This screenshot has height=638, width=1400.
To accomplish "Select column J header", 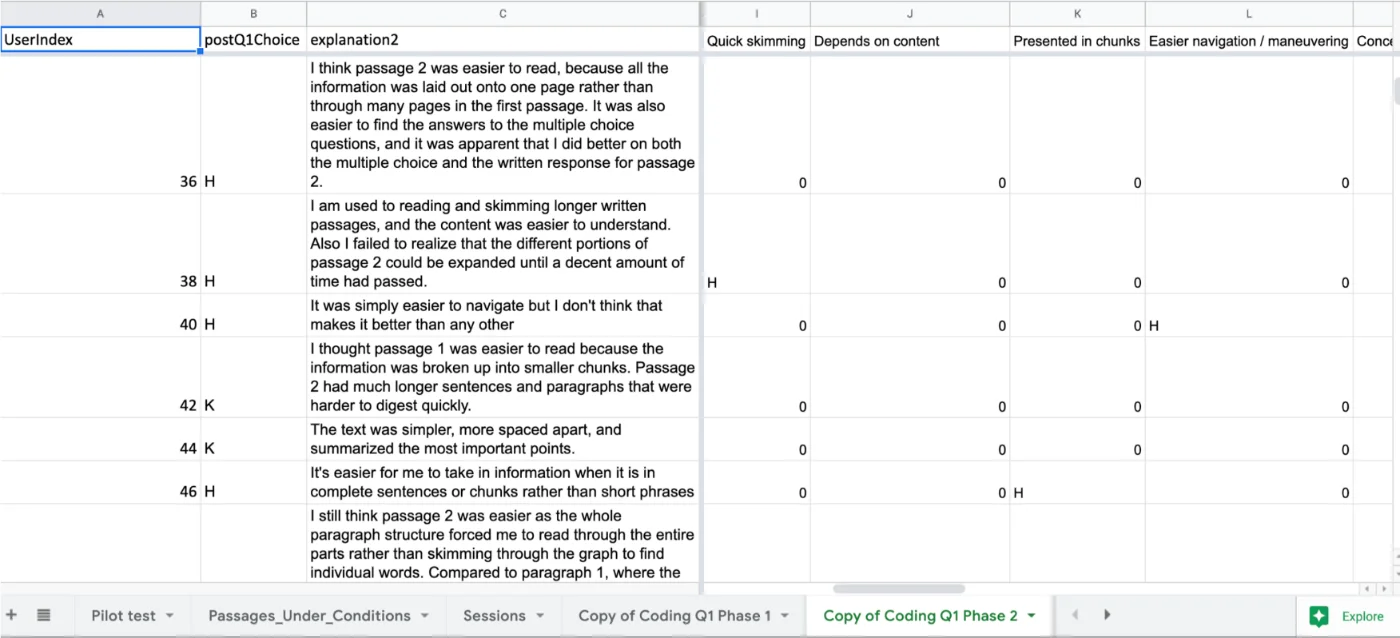I will (909, 14).
